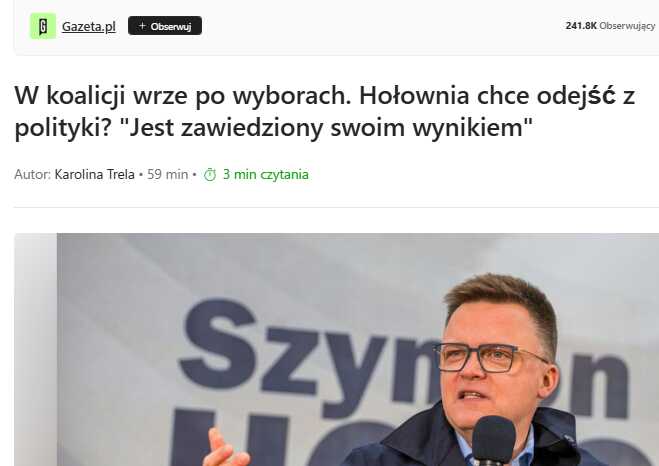The width and height of the screenshot is (659, 466).
Task: Click the "3 min czytania" reading time
Action: click(266, 175)
